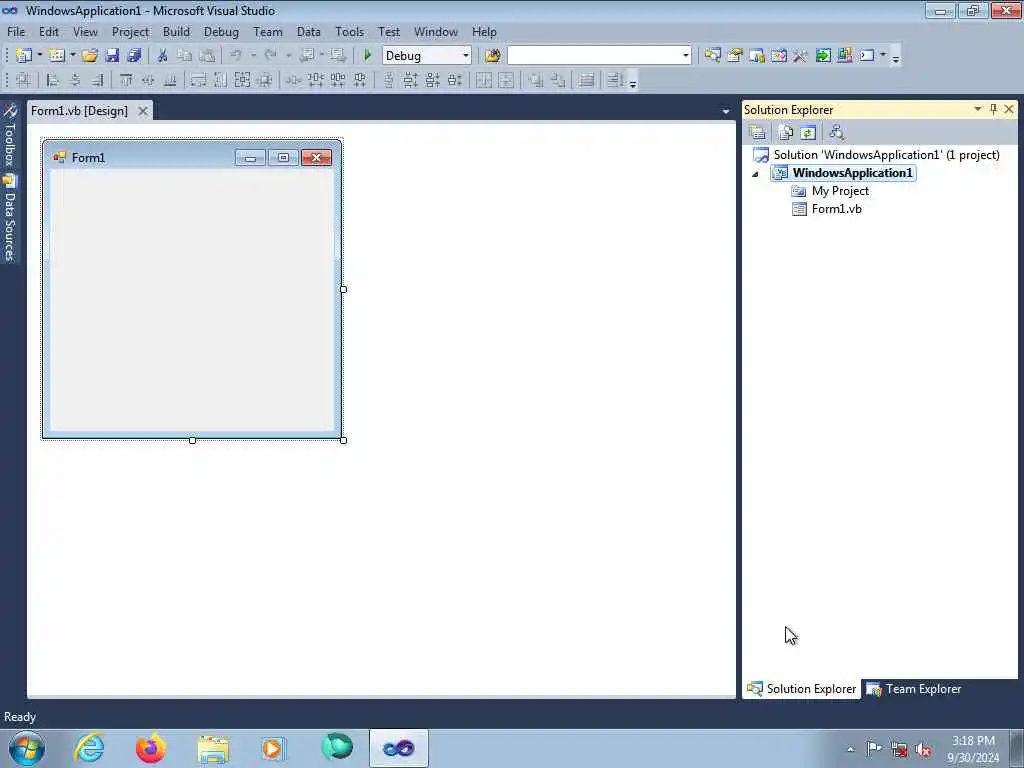
Task: Start debugging with the green play icon
Action: pyautogui.click(x=368, y=56)
